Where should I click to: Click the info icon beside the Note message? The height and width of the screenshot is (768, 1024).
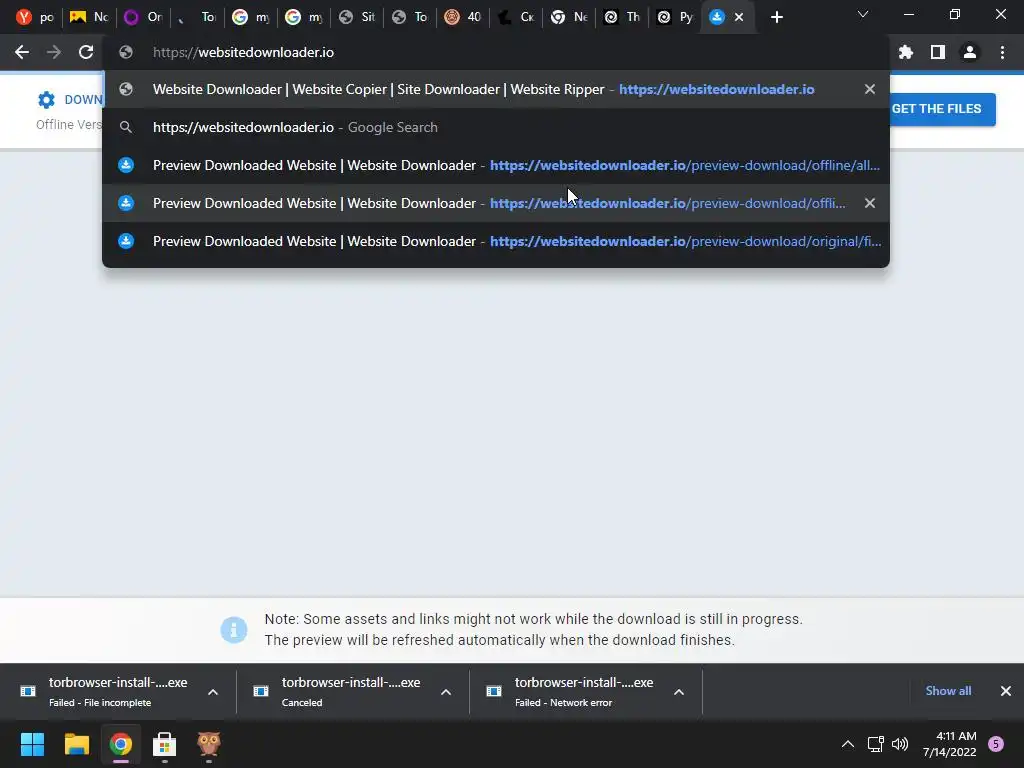pos(234,630)
